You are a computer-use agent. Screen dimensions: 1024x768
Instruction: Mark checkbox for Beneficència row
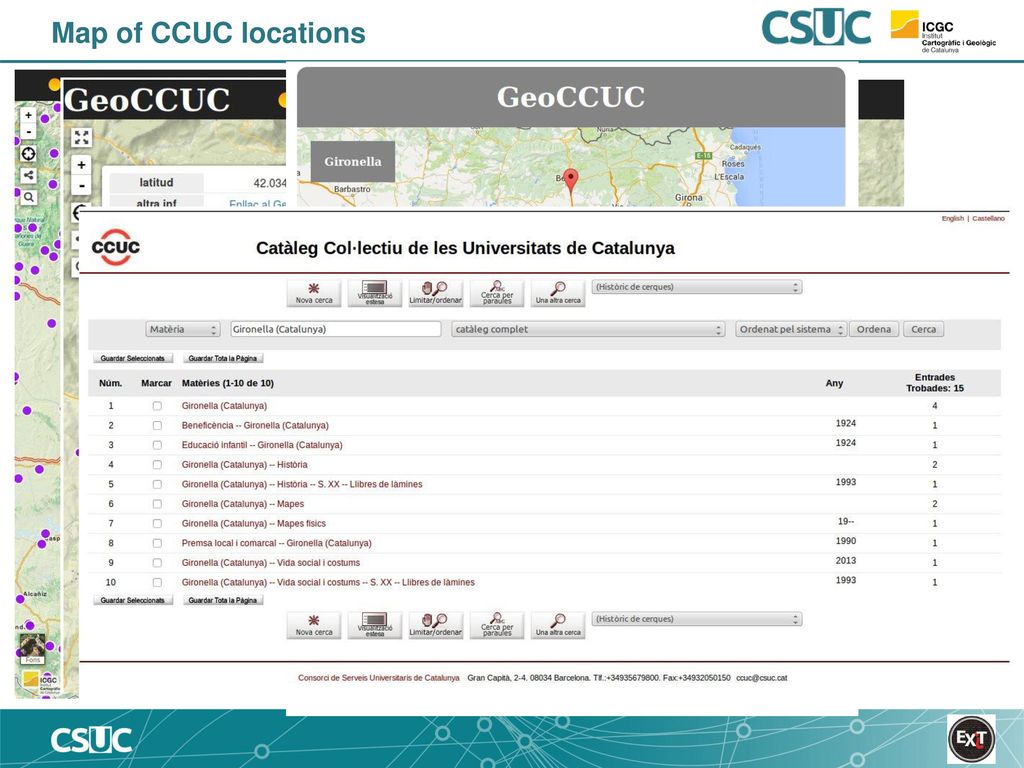click(157, 425)
